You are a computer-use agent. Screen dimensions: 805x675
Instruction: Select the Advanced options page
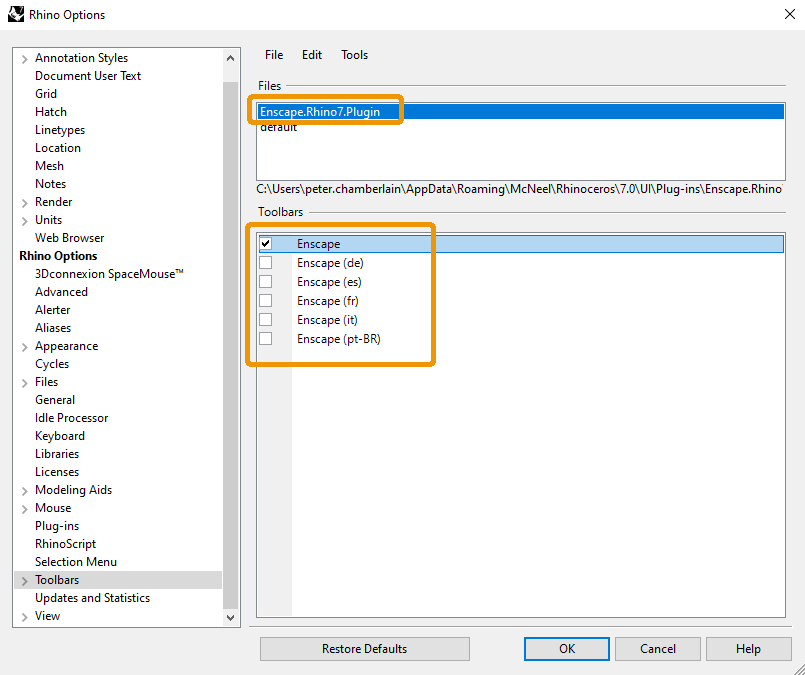[x=61, y=292]
